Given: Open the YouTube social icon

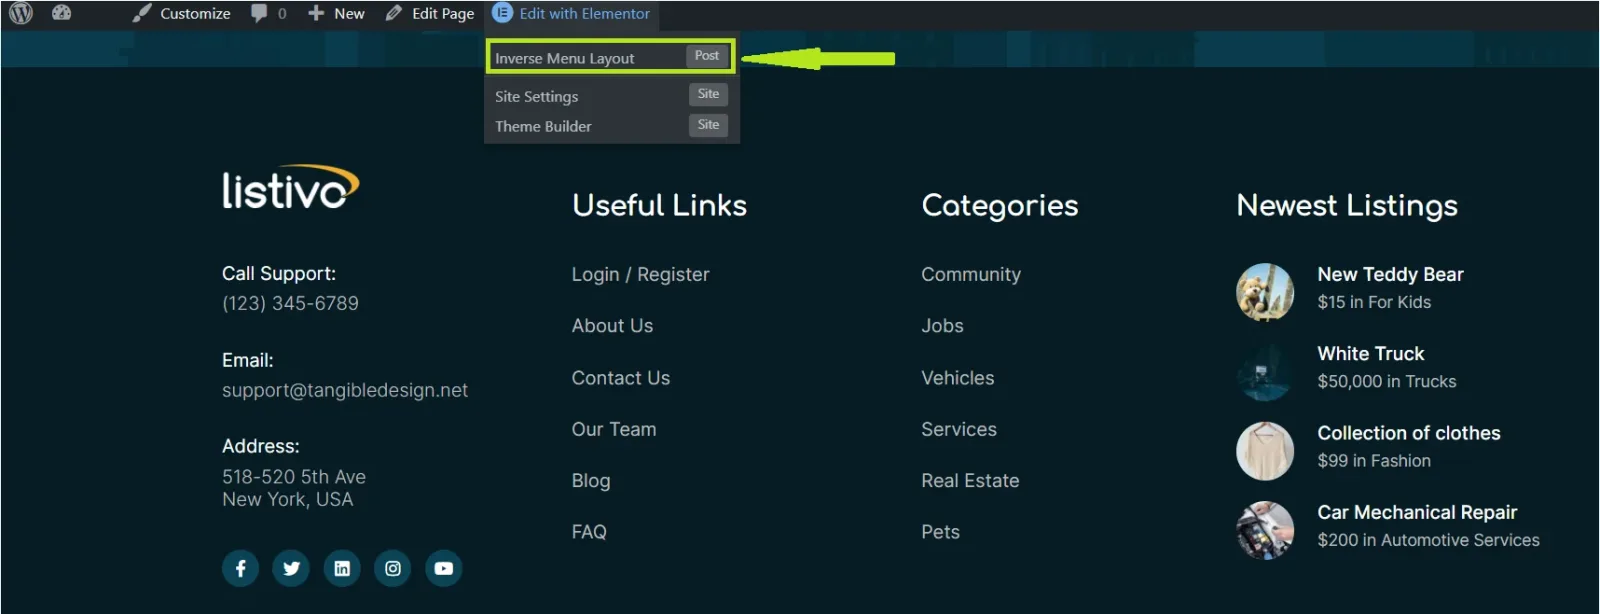Looking at the screenshot, I should point(444,568).
